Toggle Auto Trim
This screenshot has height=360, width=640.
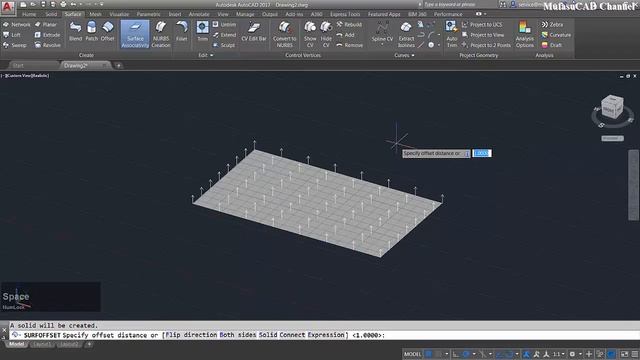(451, 35)
